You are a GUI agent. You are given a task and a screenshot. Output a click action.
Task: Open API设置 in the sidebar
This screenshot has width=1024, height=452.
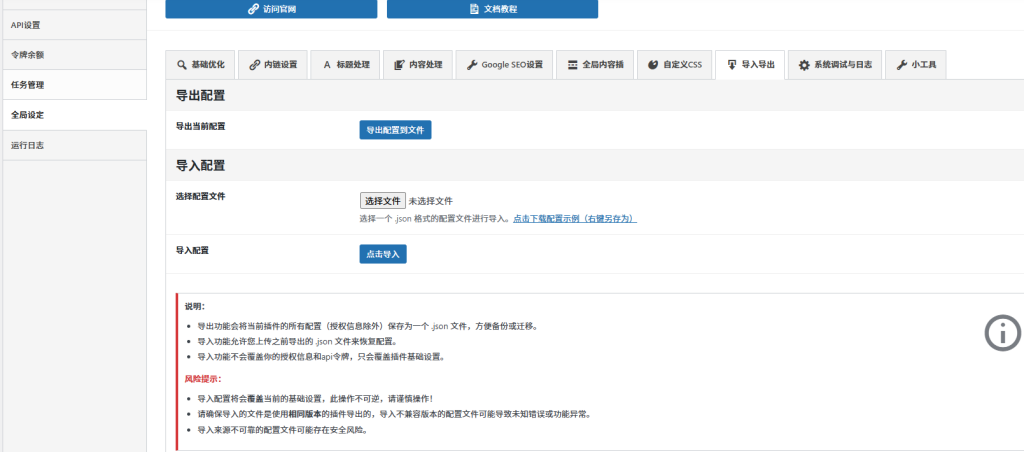pyautogui.click(x=26, y=24)
